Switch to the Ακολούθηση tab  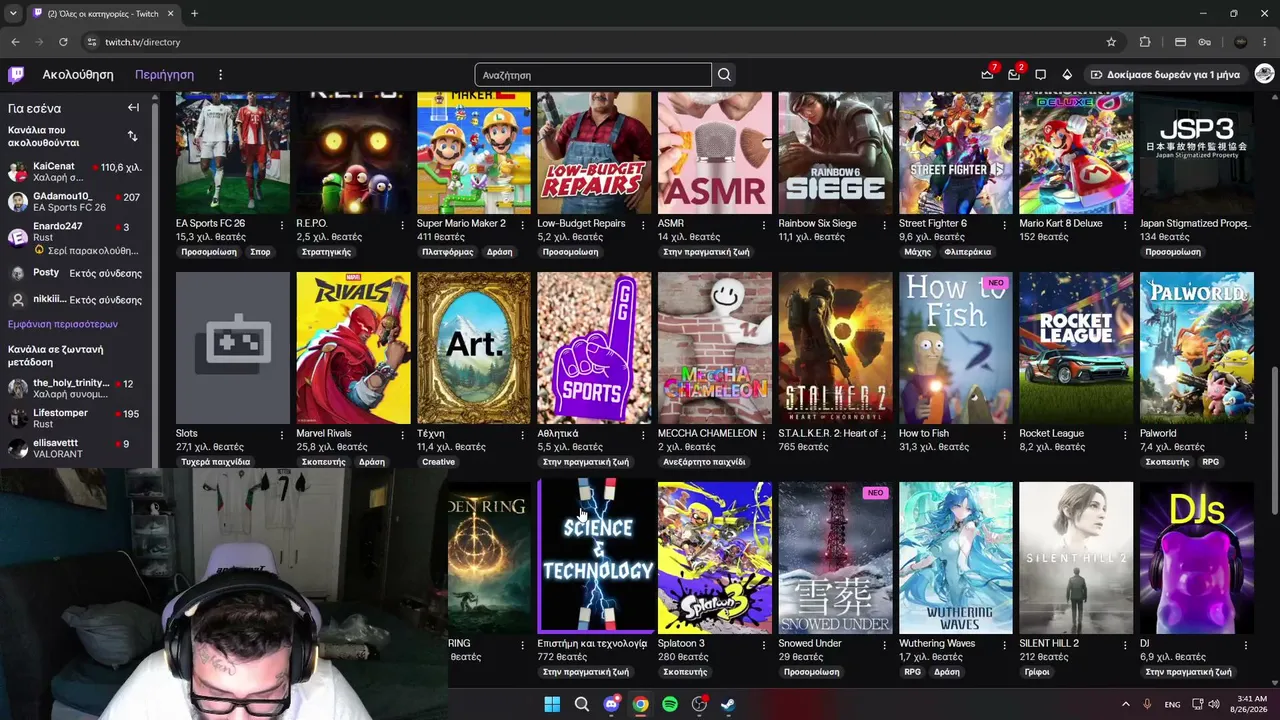click(78, 75)
